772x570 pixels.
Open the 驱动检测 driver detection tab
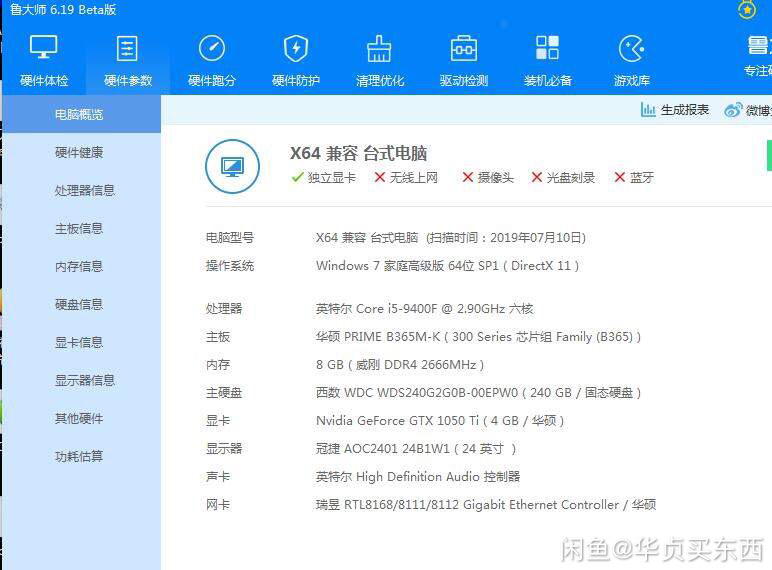pyautogui.click(x=464, y=60)
